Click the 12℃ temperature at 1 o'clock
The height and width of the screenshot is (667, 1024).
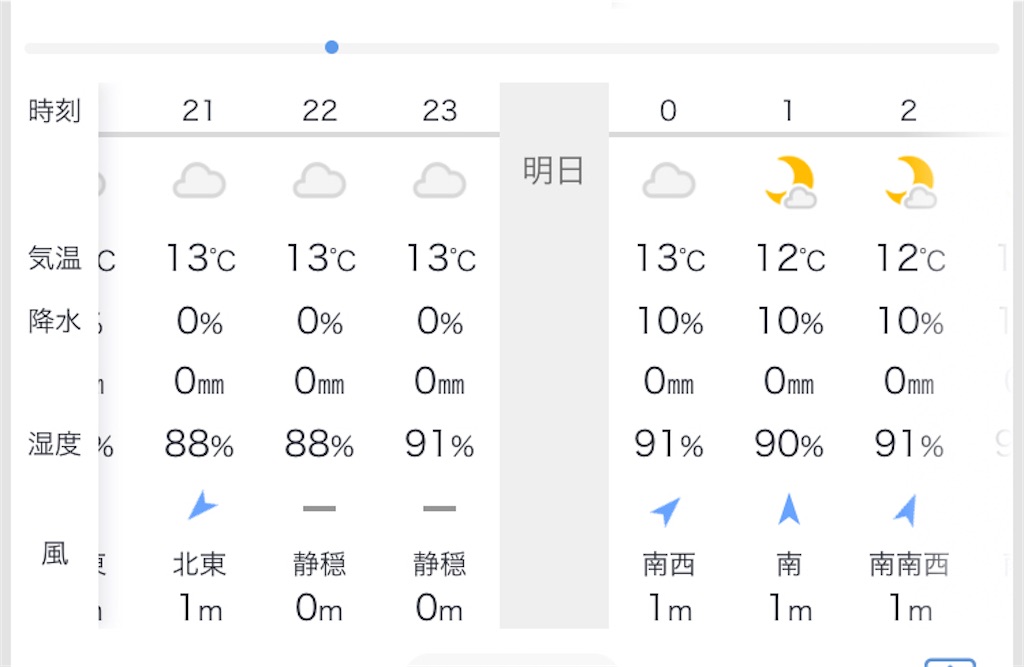click(x=790, y=258)
